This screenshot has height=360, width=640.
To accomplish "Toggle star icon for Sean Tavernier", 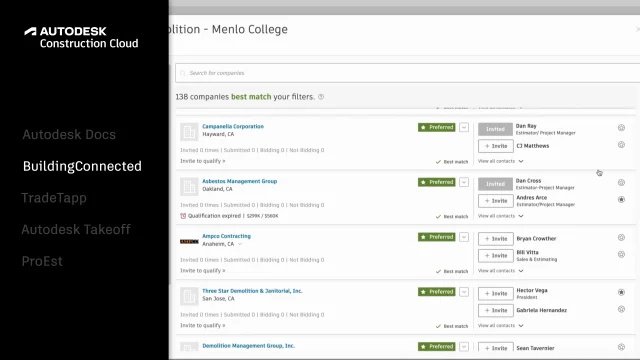I will 621,347.
